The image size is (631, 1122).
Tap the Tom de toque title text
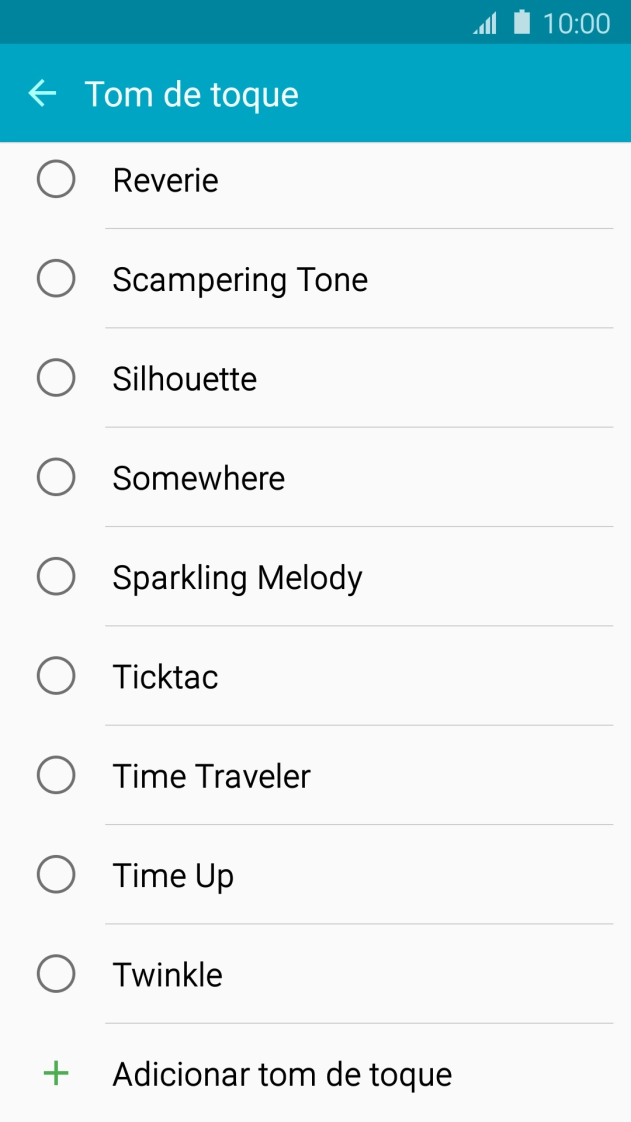coord(192,94)
